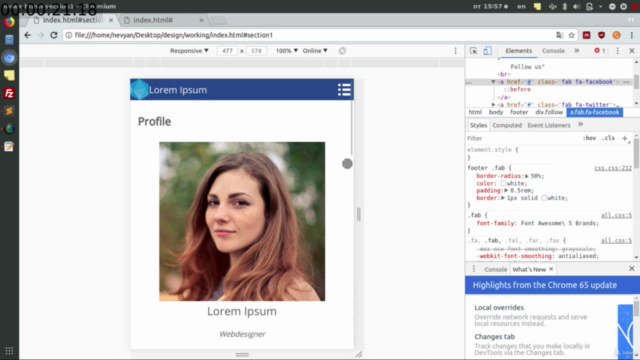Click the orange round extension icon
This screenshot has height=360, width=640.
pos(616,36)
